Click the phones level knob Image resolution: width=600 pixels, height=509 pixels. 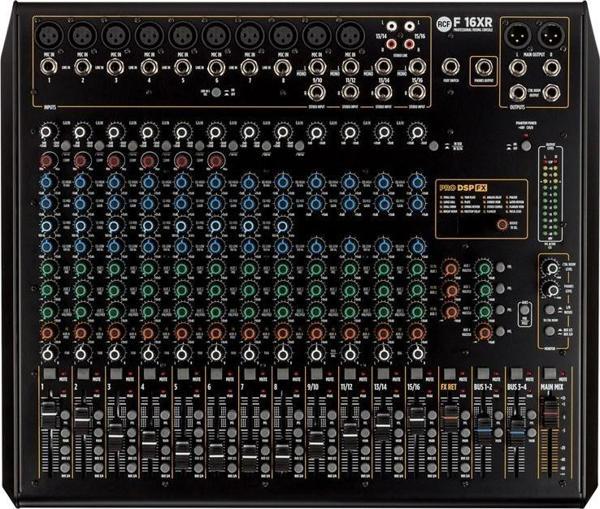click(x=551, y=290)
